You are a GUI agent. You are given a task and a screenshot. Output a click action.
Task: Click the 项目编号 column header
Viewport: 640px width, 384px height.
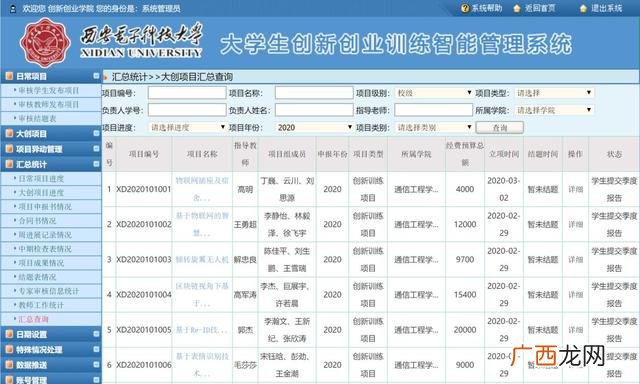144,154
